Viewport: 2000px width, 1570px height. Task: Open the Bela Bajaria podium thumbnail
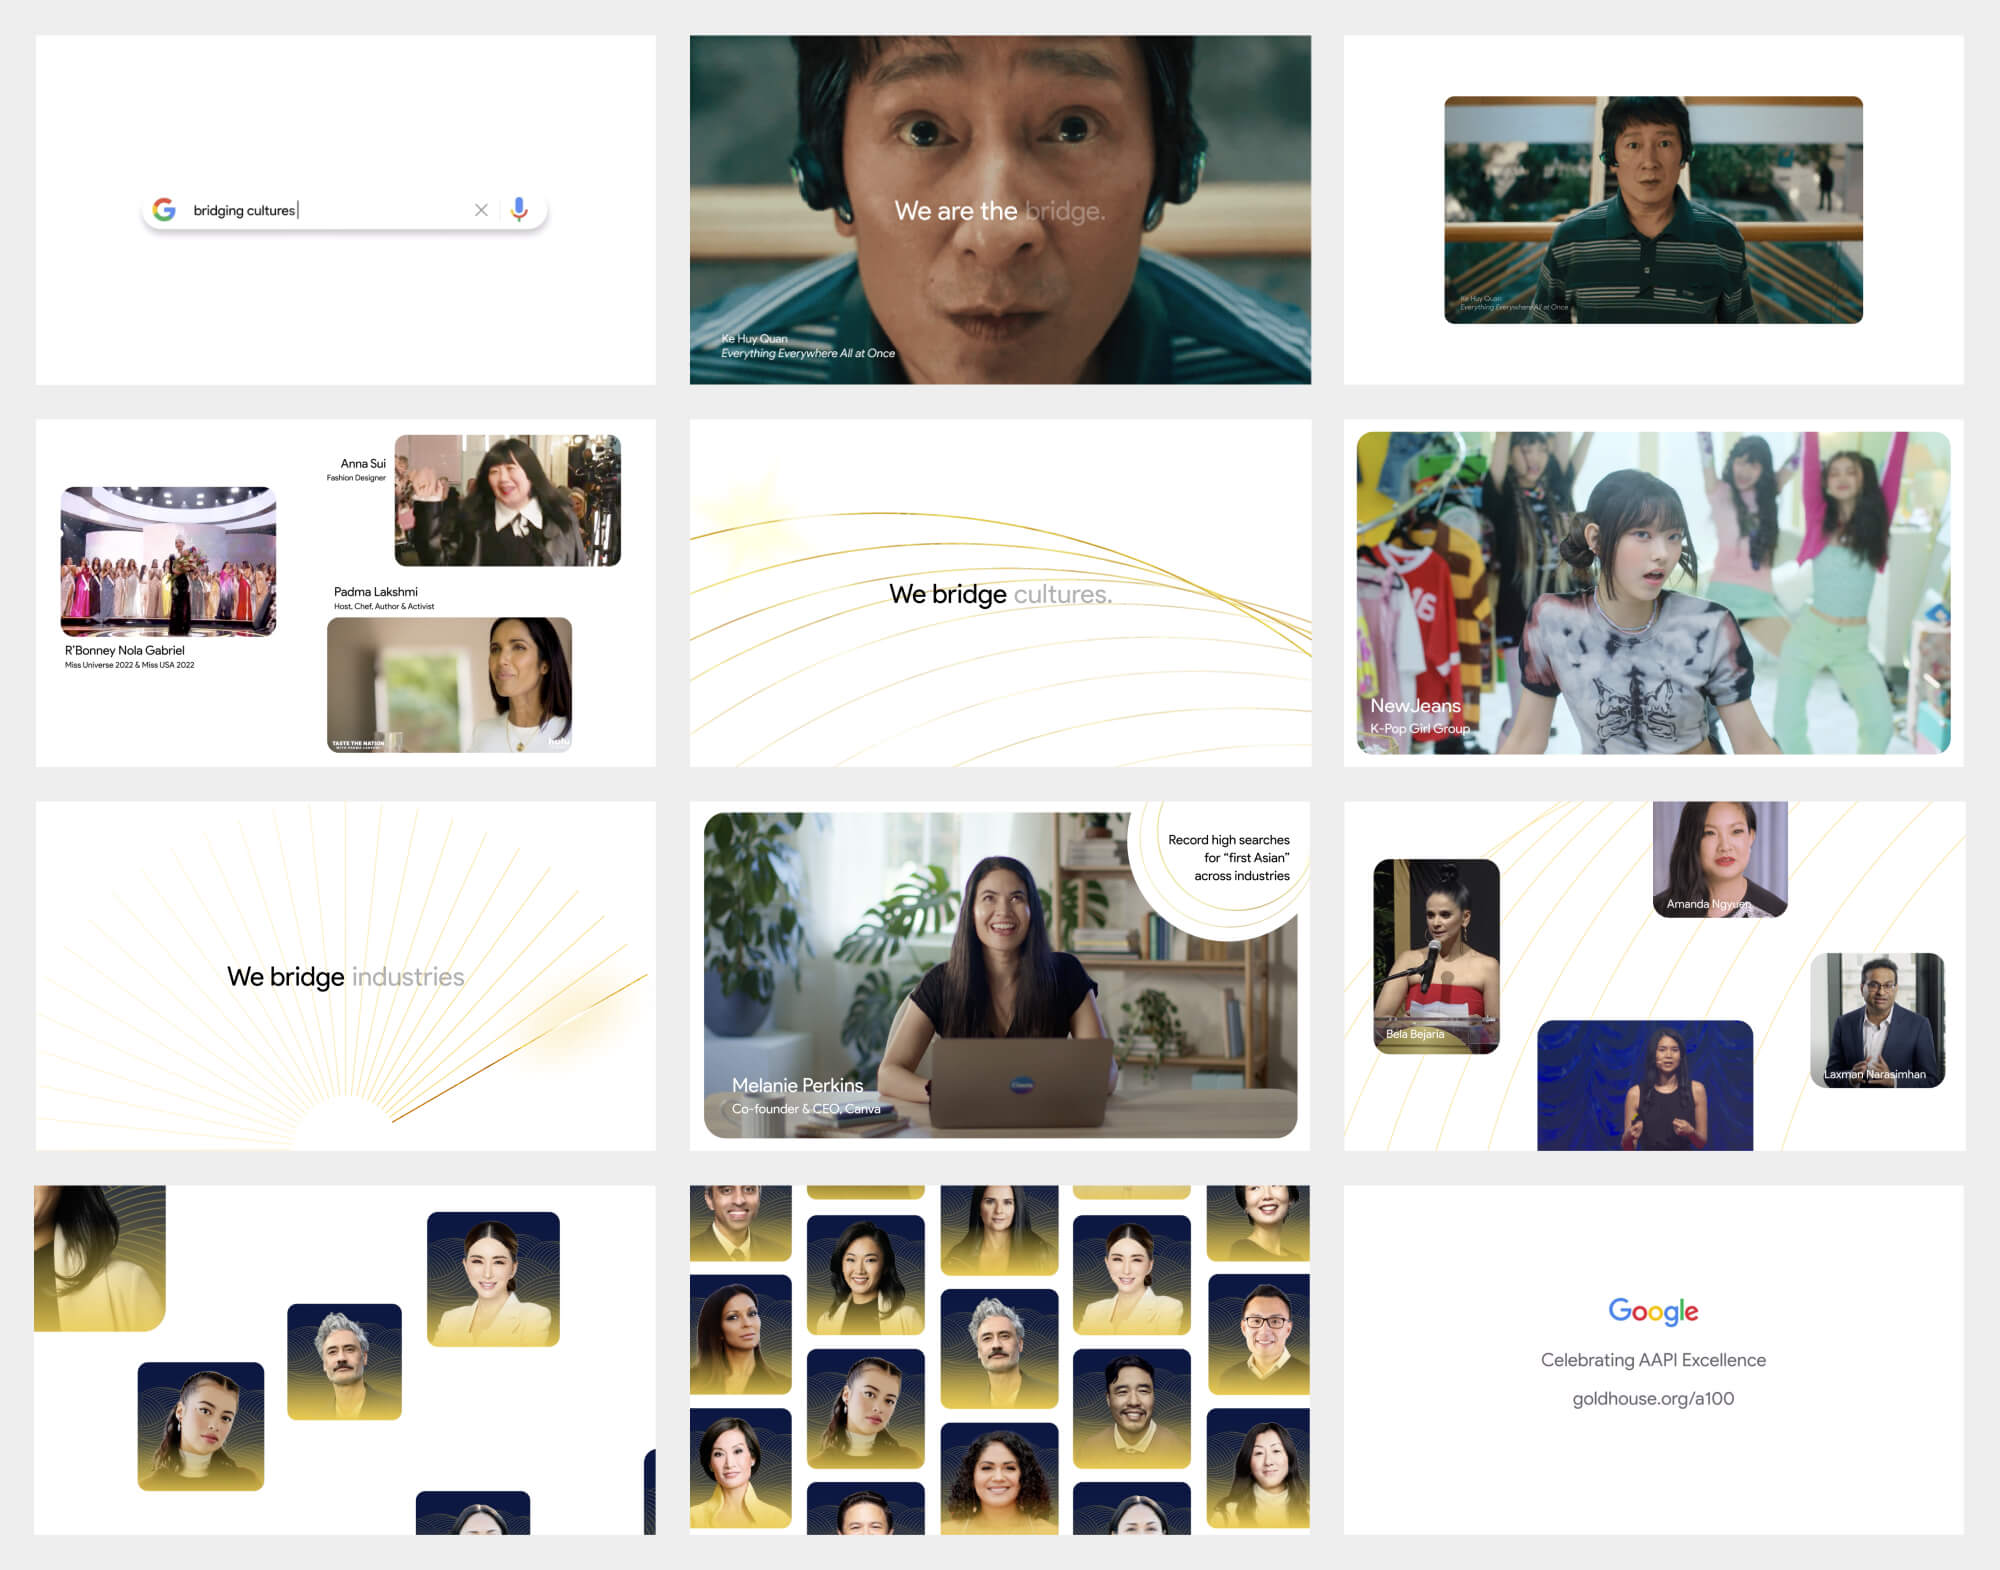(1437, 956)
